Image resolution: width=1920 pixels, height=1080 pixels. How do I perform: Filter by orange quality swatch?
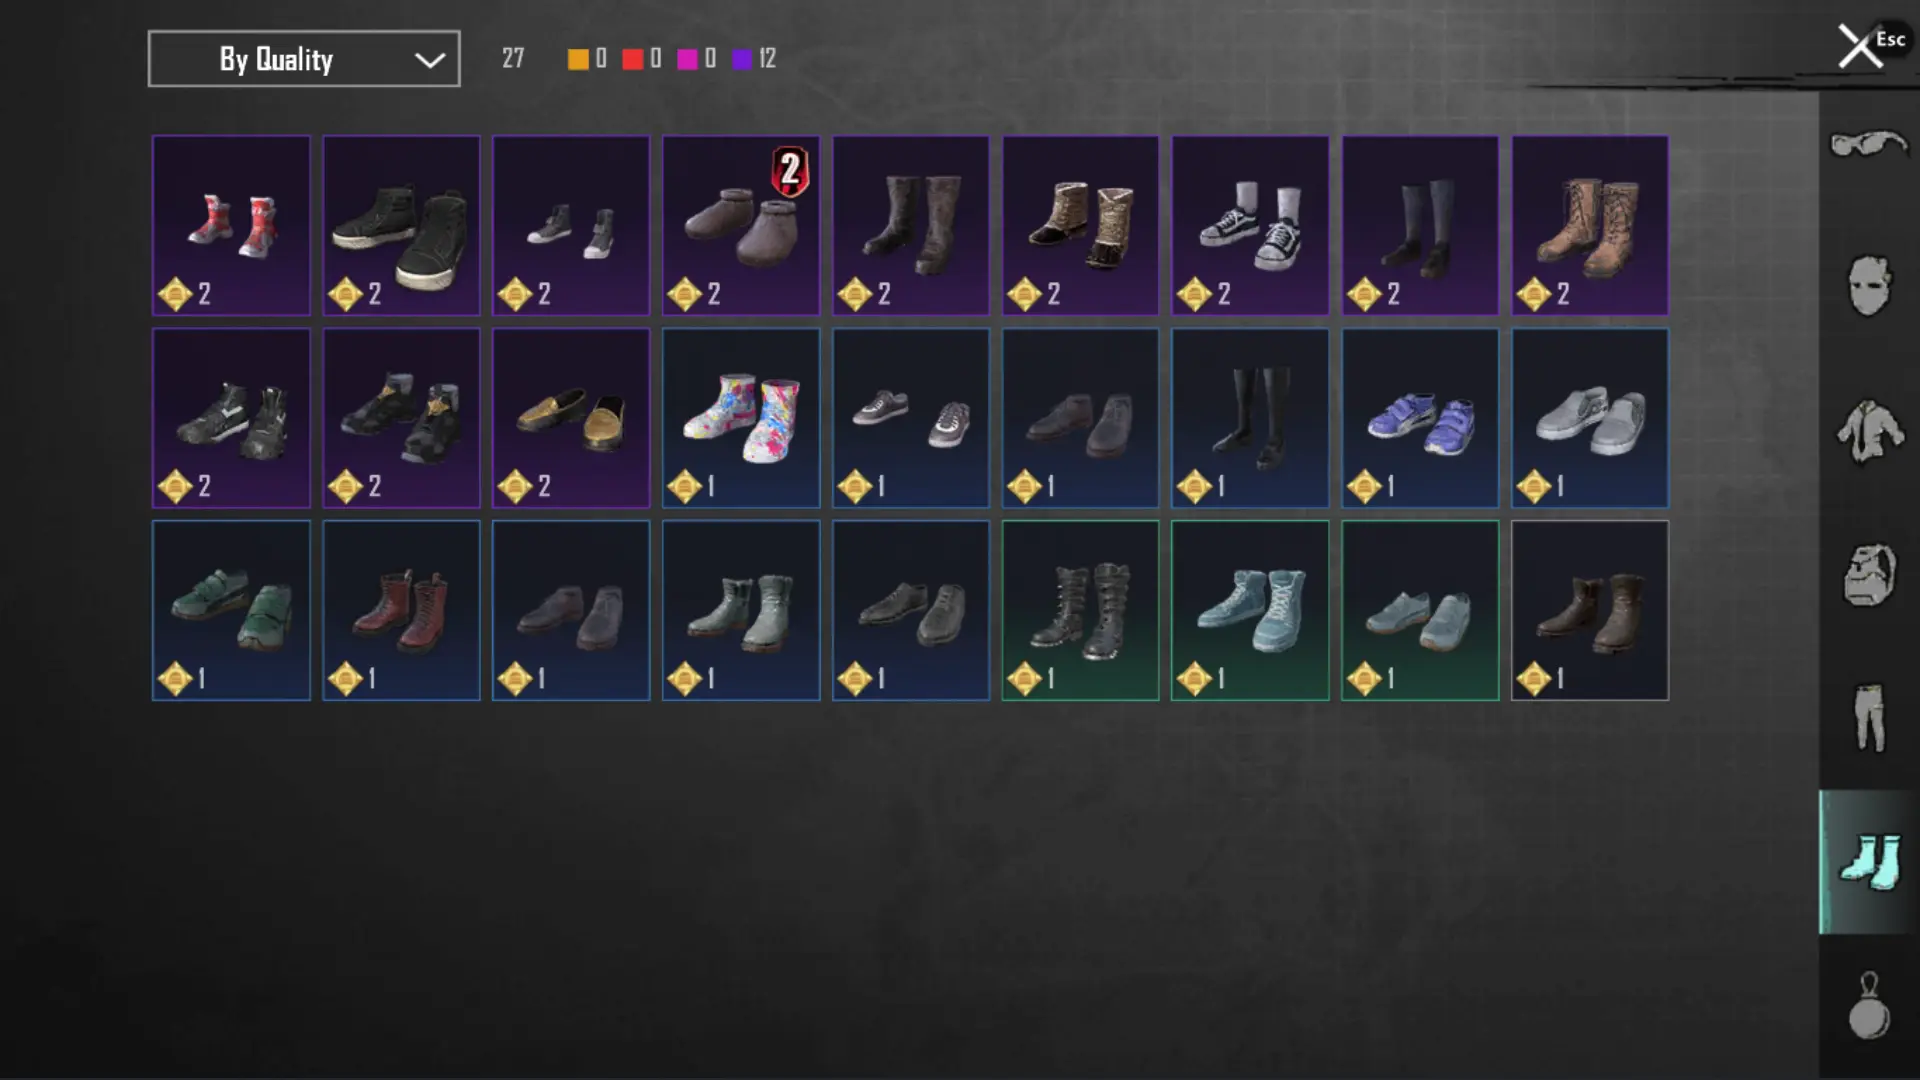pyautogui.click(x=578, y=59)
